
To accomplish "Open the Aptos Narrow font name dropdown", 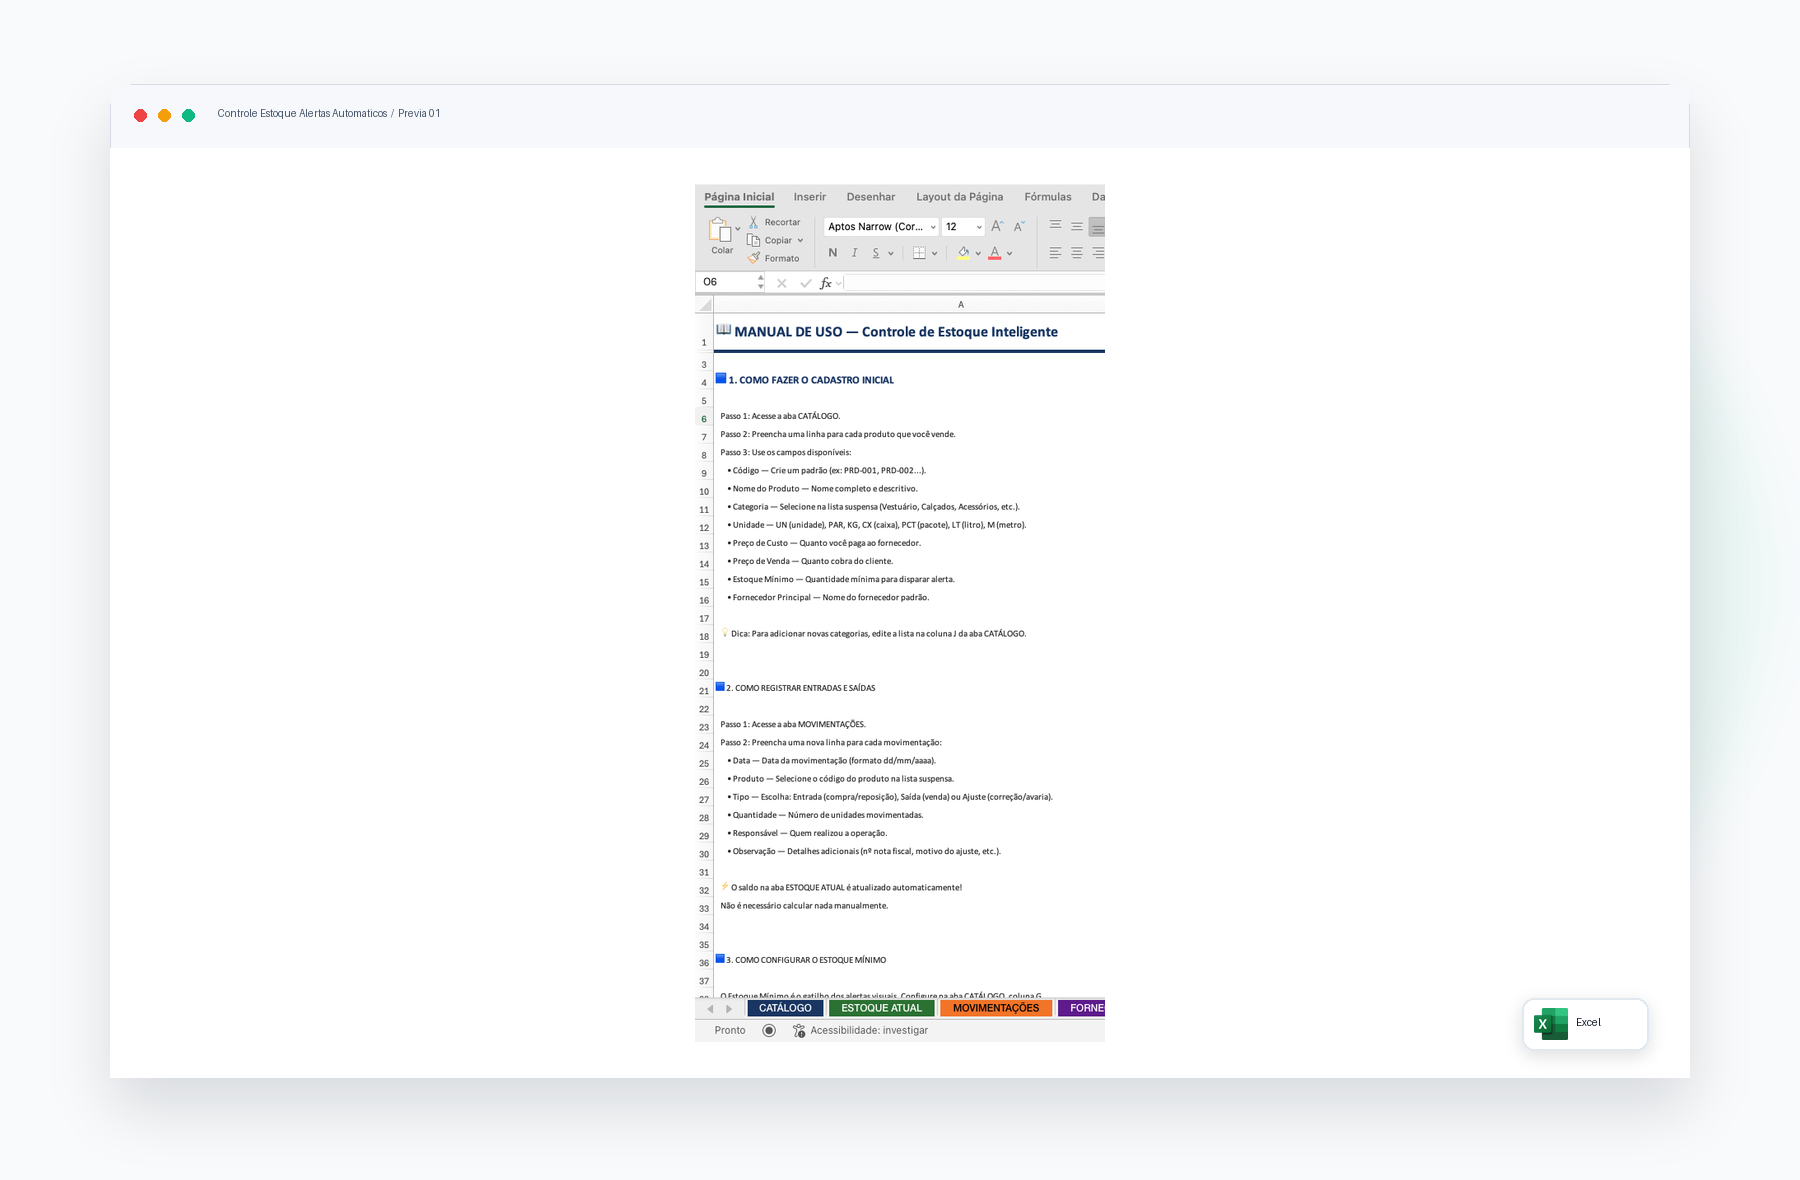I will pyautogui.click(x=933, y=227).
